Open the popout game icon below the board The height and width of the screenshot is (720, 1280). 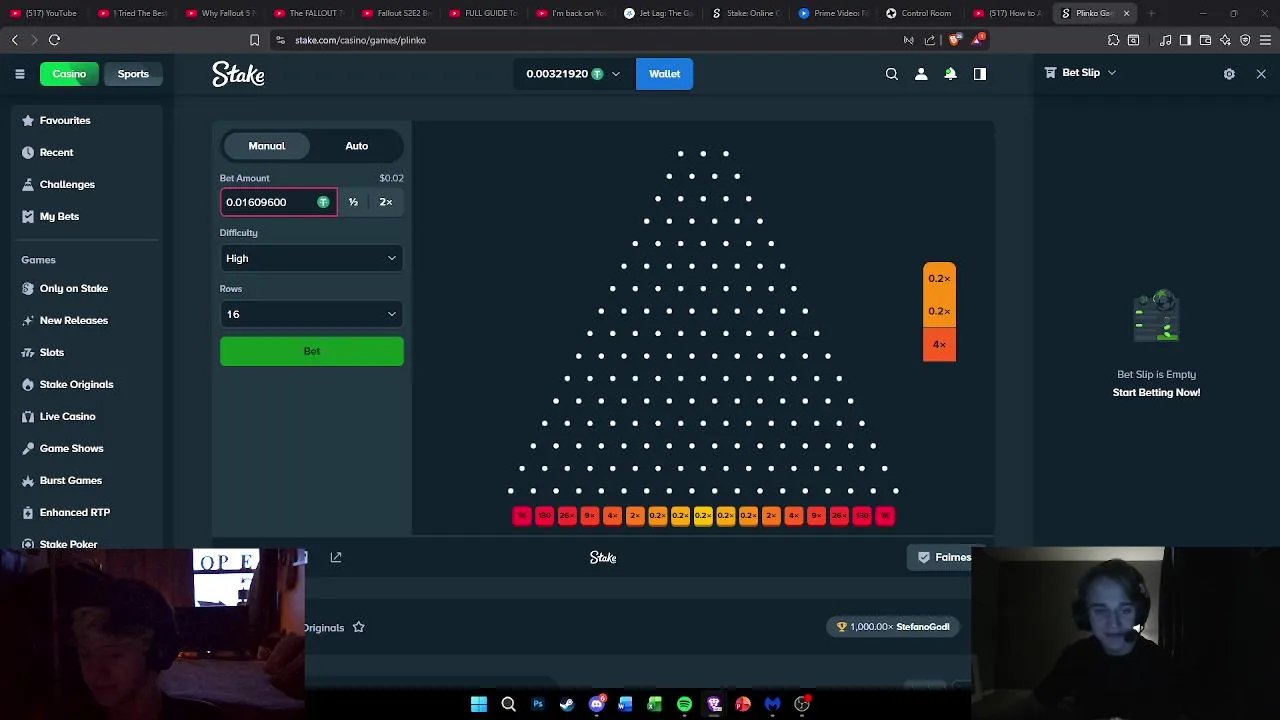(x=336, y=557)
